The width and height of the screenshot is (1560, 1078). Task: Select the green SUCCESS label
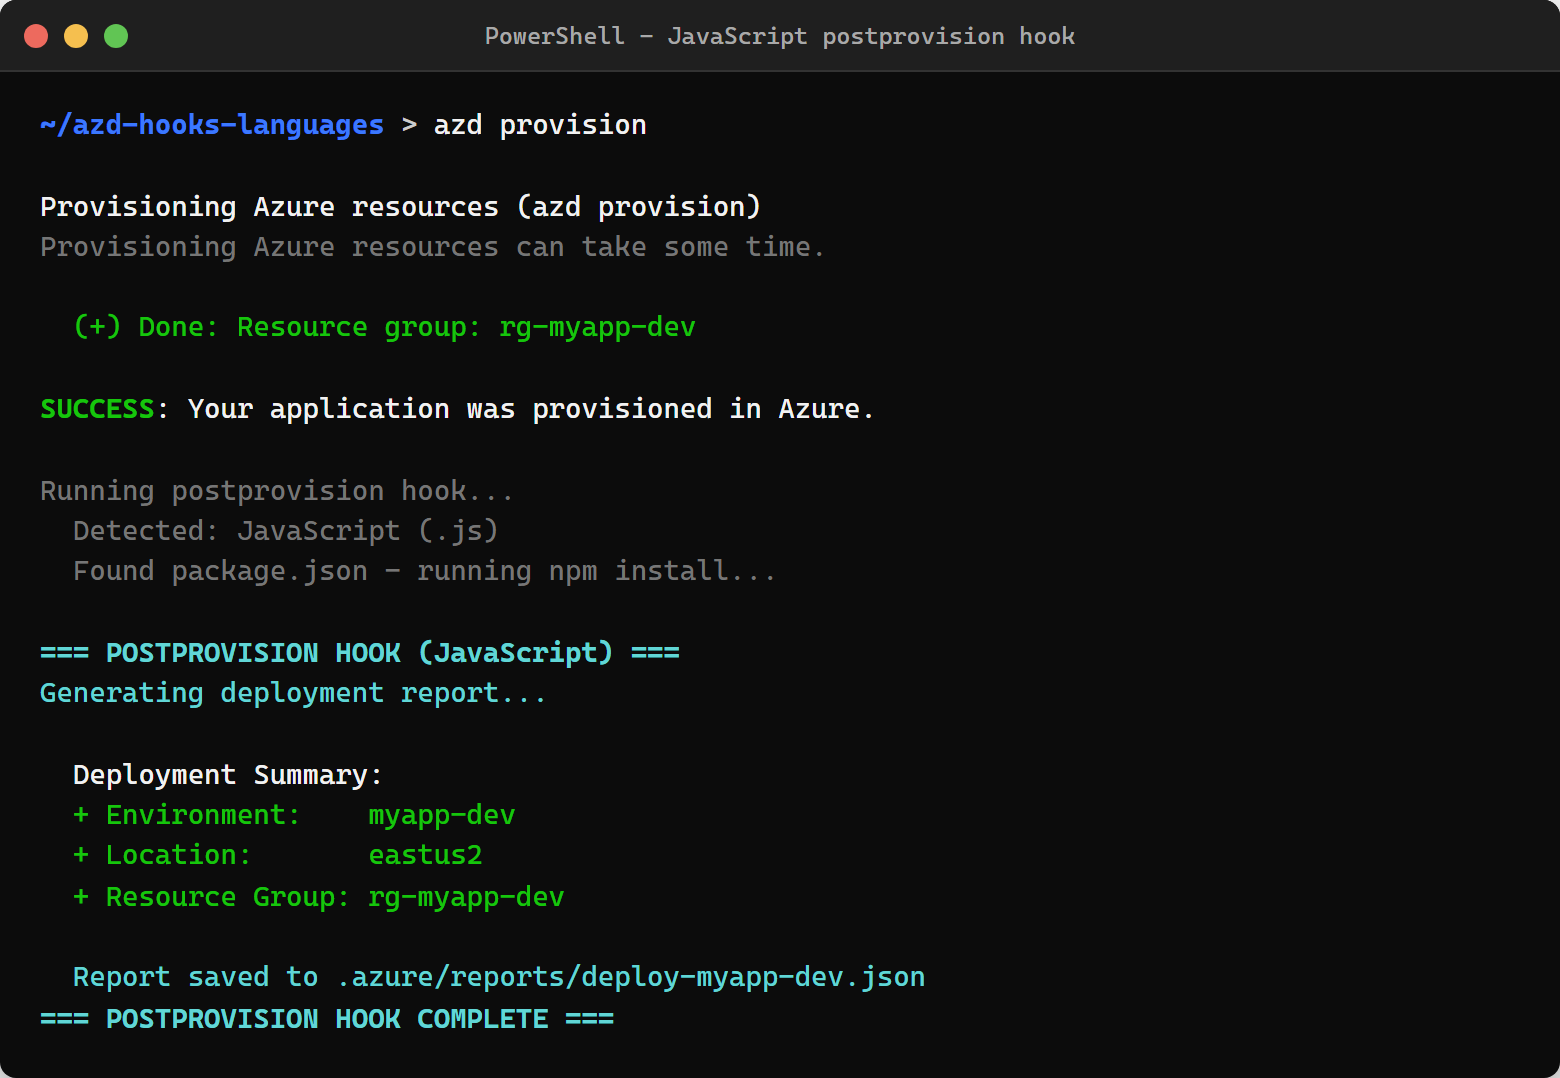point(97,408)
